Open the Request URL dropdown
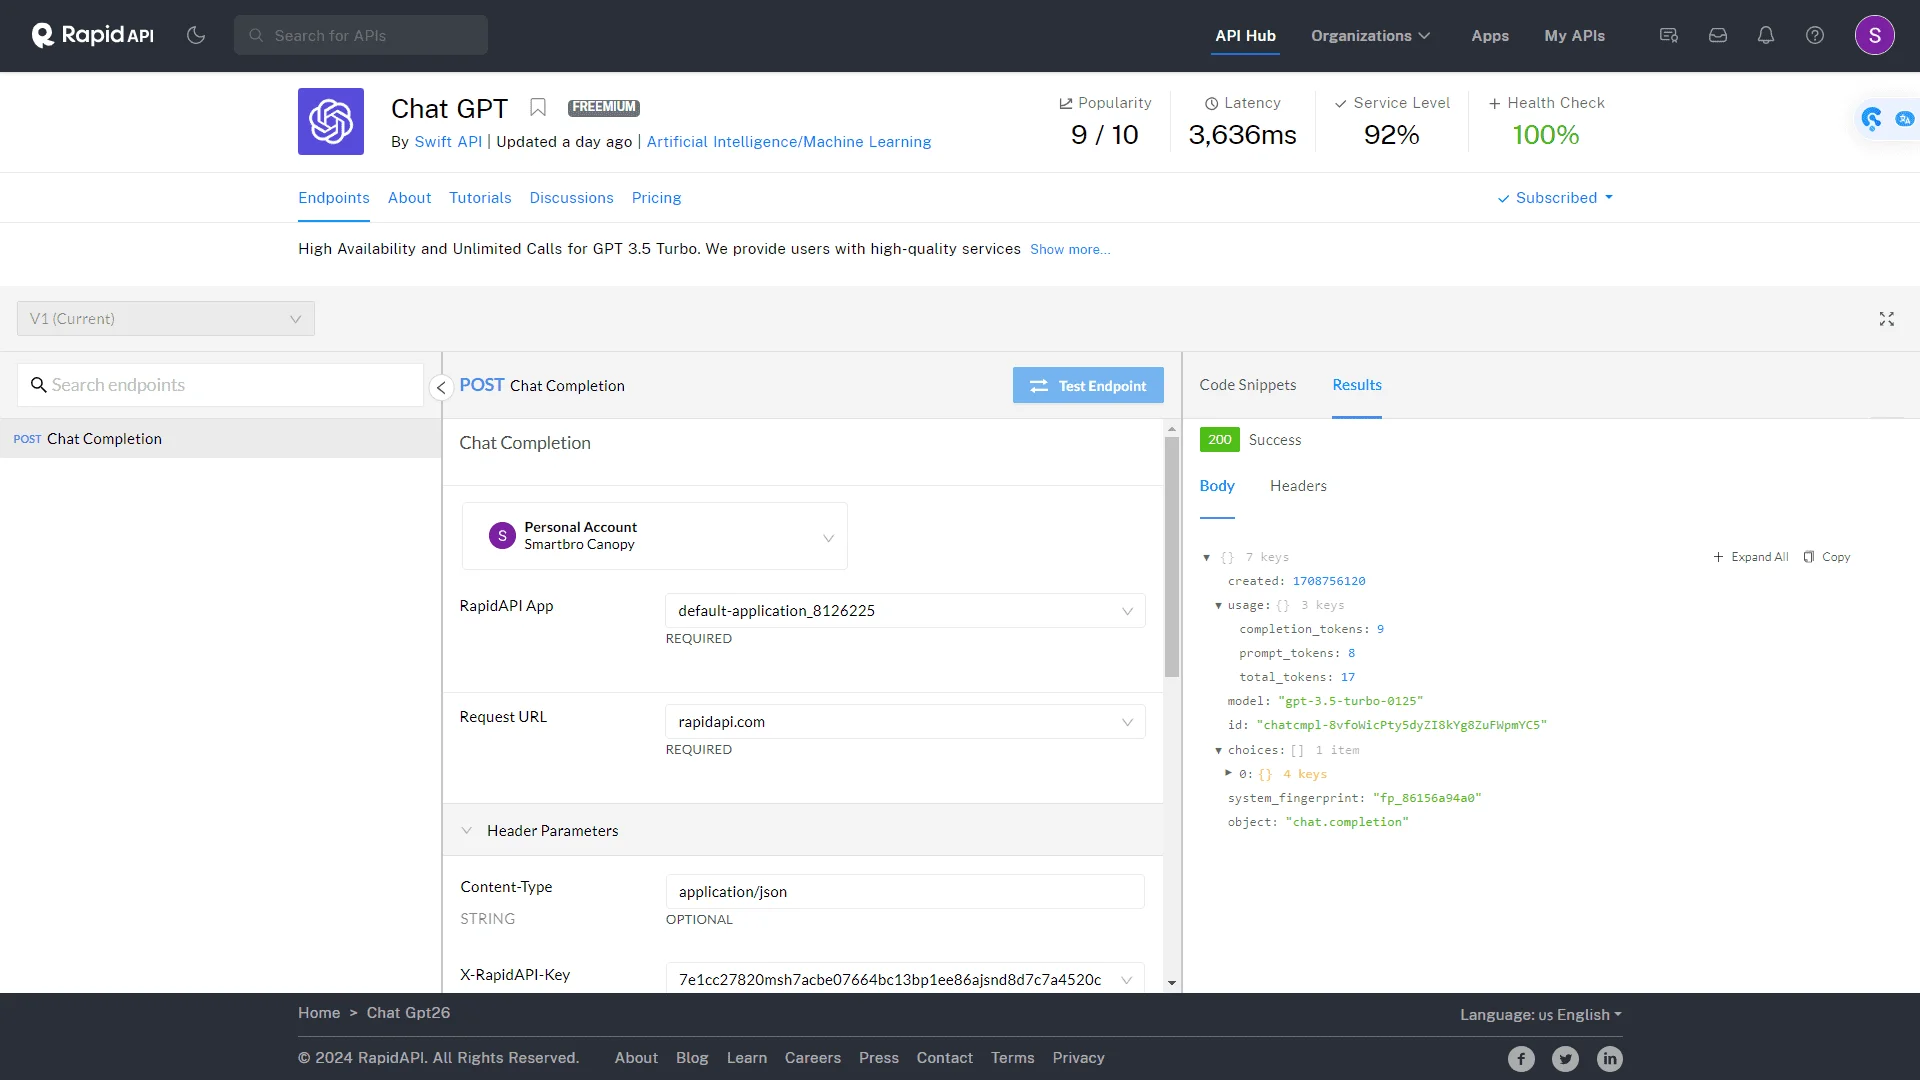Screen dimensions: 1920x1080 coord(905,722)
